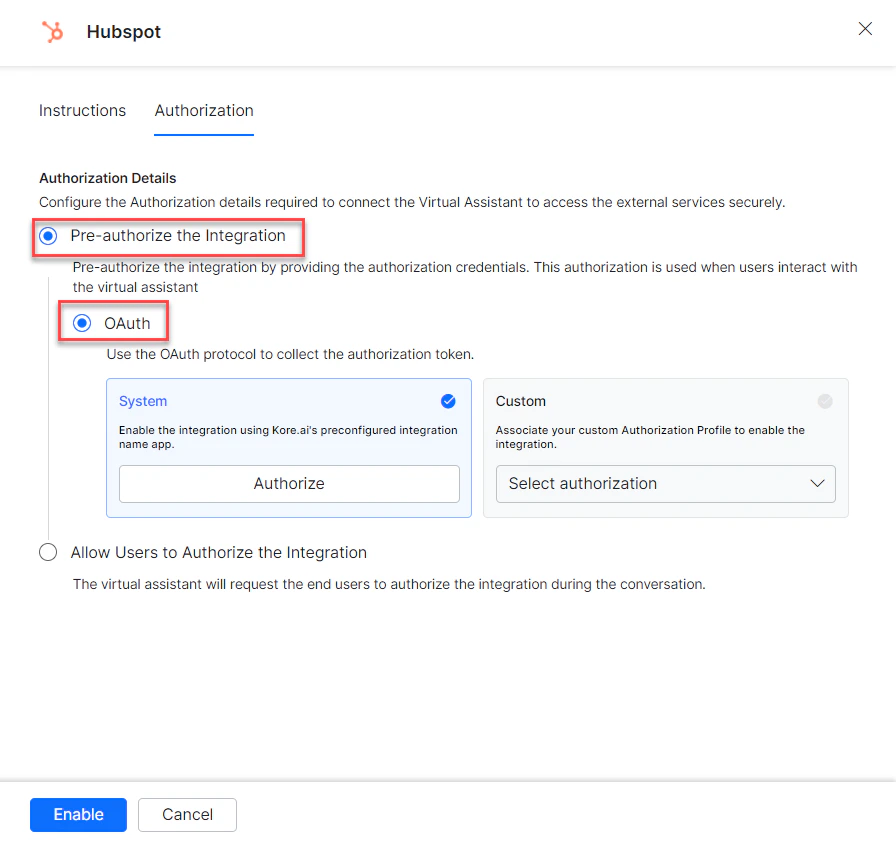Expand the custom Authorization Profile list
Screen dimensions: 896x841
(665, 484)
